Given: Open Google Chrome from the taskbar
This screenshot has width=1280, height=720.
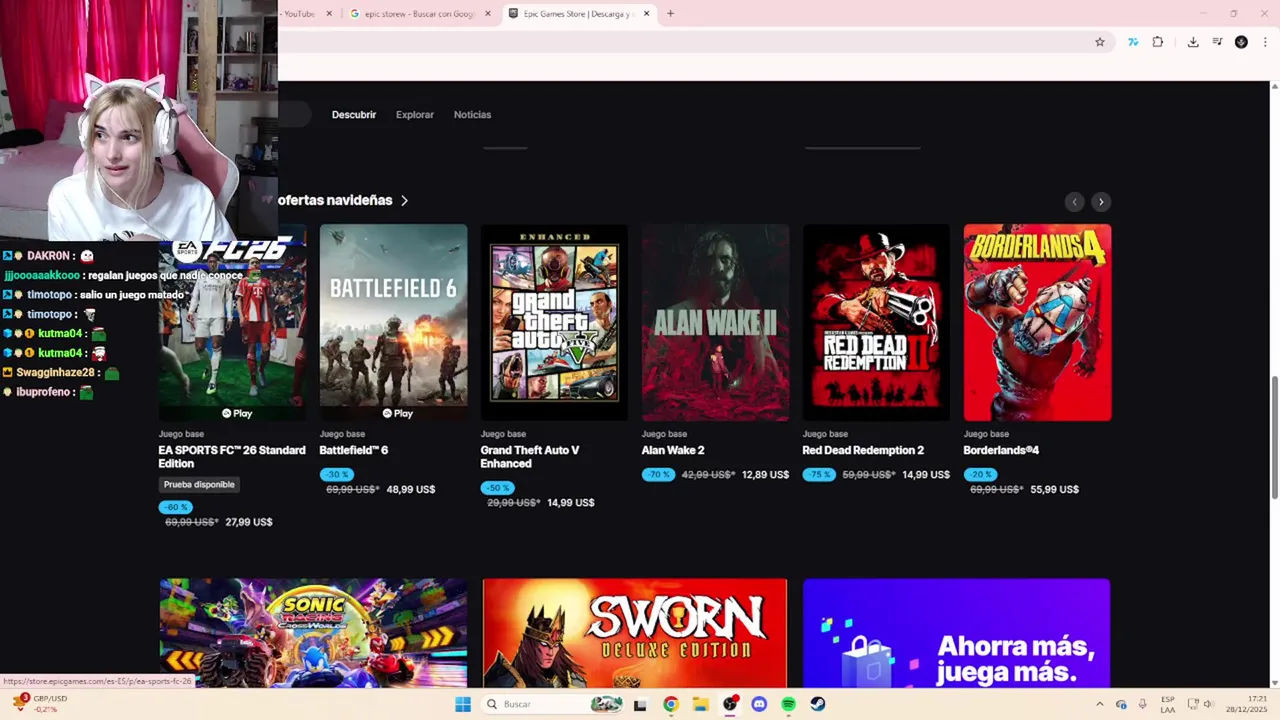Looking at the screenshot, I should point(670,704).
